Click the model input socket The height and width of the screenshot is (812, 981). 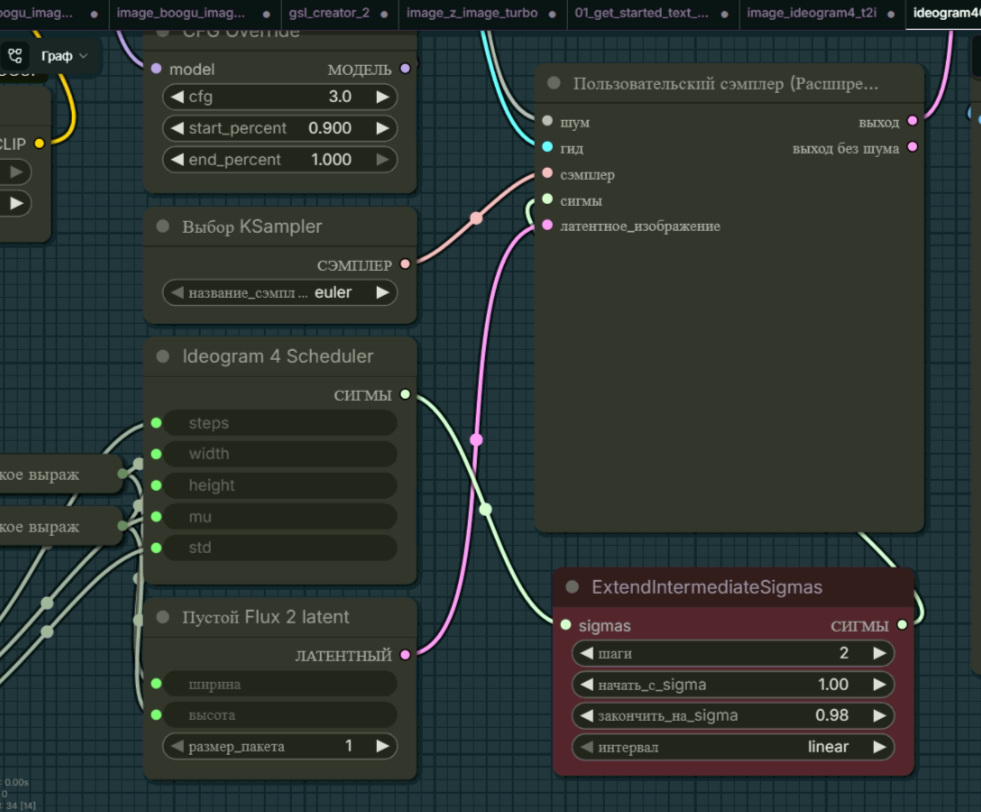pyautogui.click(x=156, y=68)
